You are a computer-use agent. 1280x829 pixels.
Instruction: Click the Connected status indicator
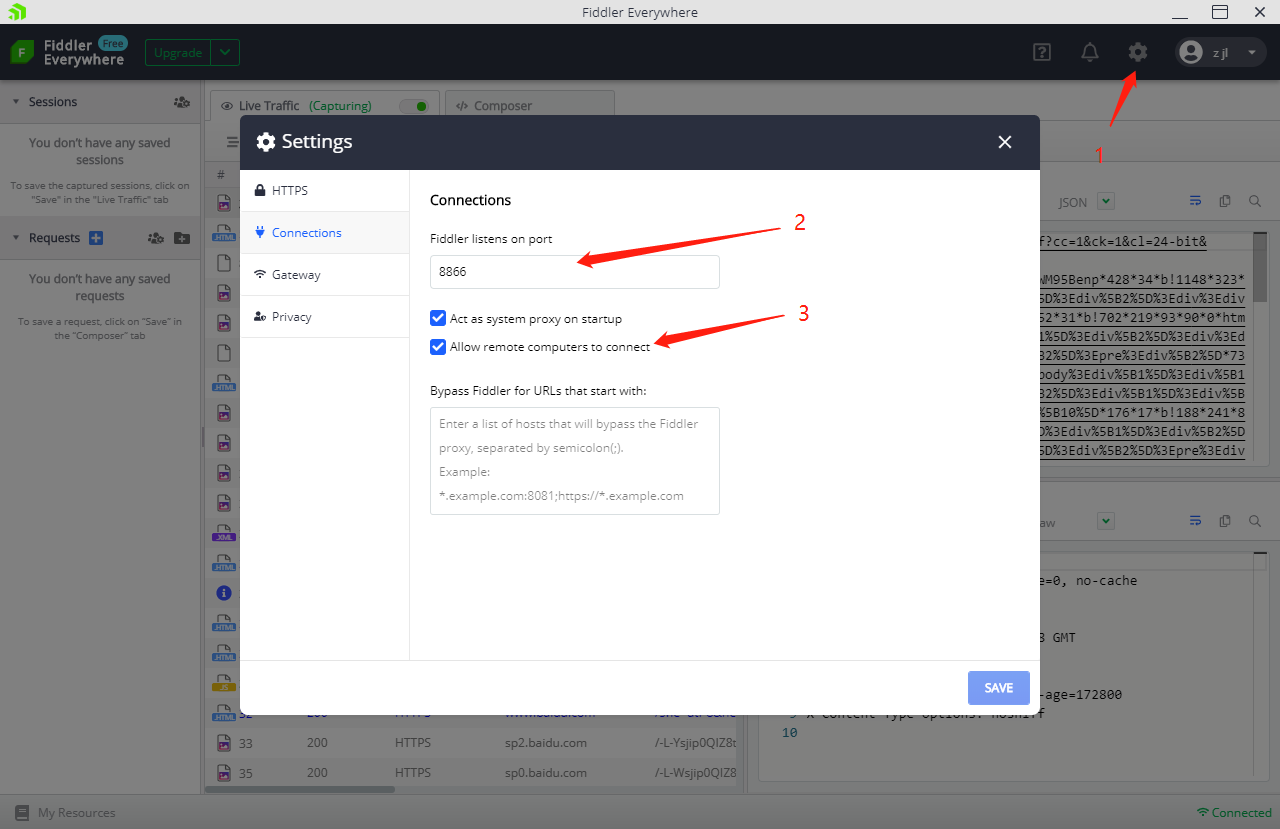(1235, 813)
